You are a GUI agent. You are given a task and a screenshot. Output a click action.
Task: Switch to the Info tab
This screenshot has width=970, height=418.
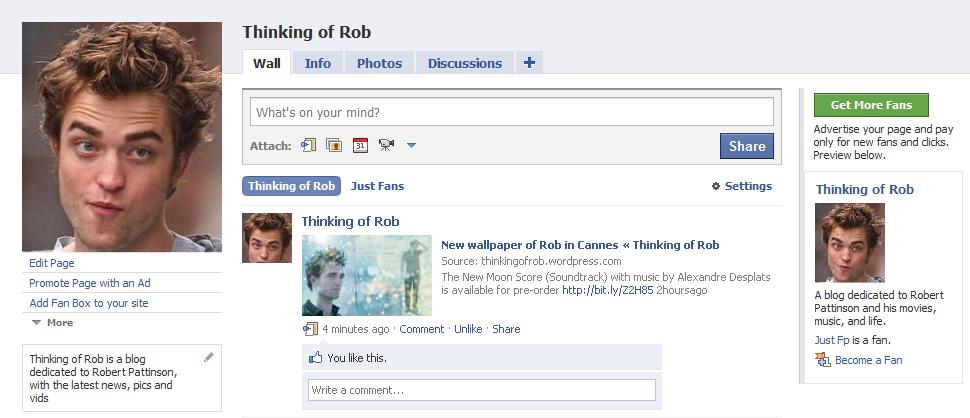(318, 63)
